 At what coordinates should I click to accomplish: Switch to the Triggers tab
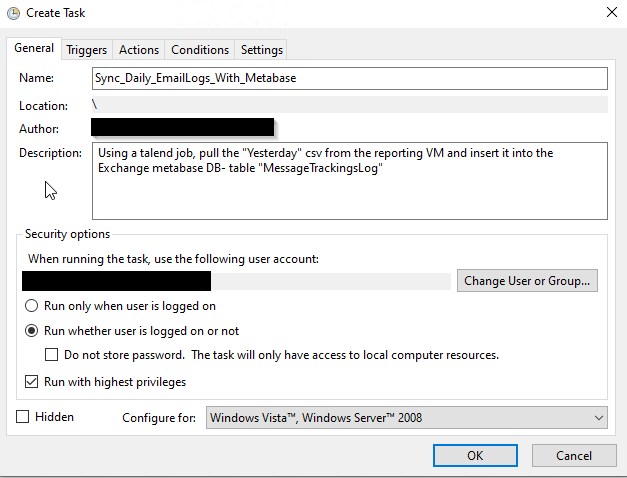pyautogui.click(x=86, y=50)
